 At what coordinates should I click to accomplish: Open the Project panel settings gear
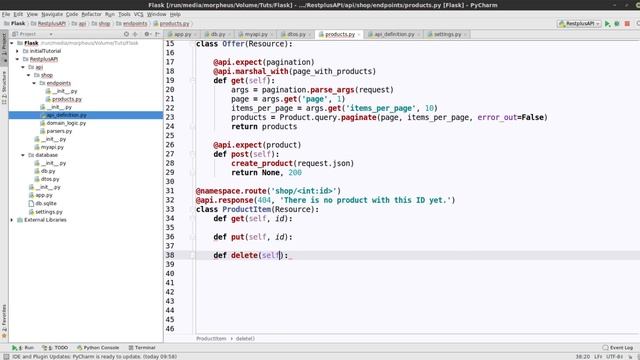(147, 34)
